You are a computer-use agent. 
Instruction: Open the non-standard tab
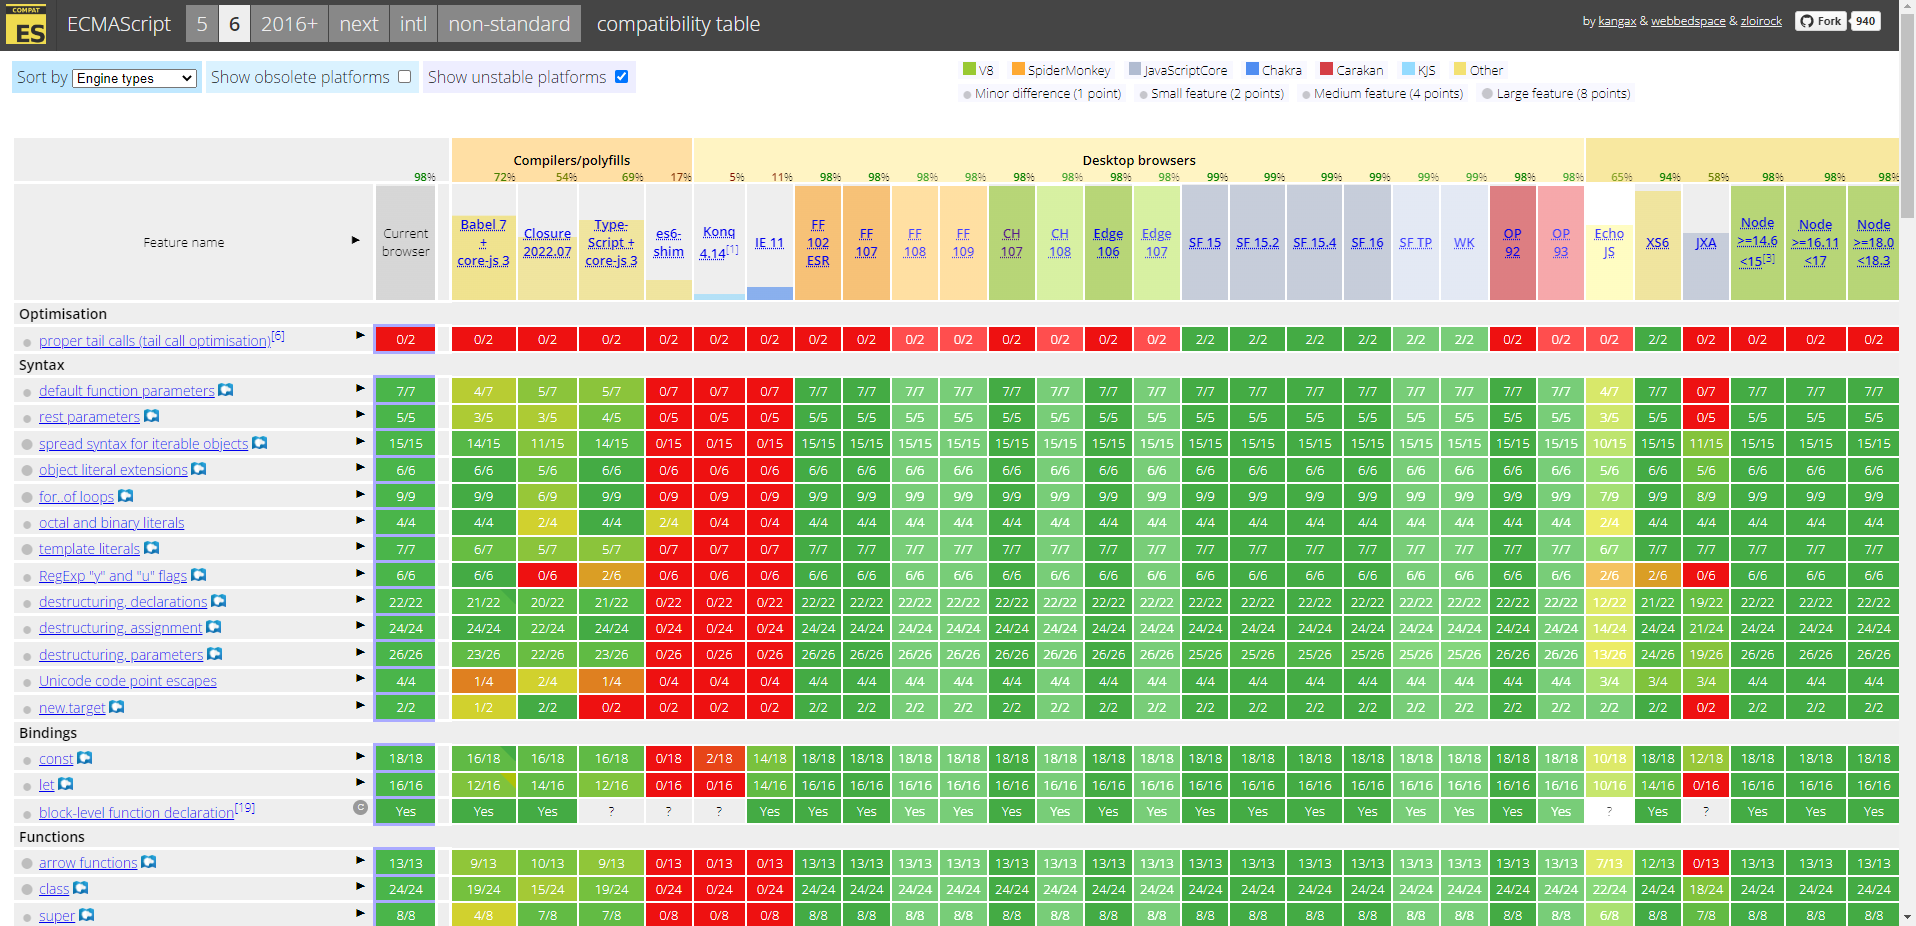(x=509, y=24)
